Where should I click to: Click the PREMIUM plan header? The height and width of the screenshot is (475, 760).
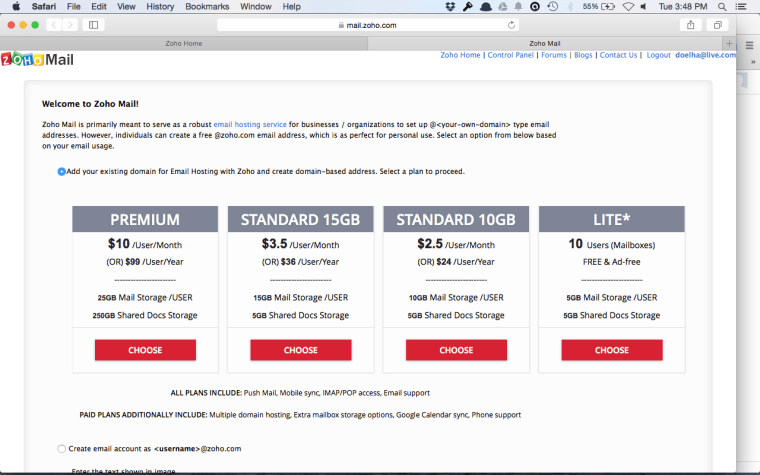click(x=145, y=219)
